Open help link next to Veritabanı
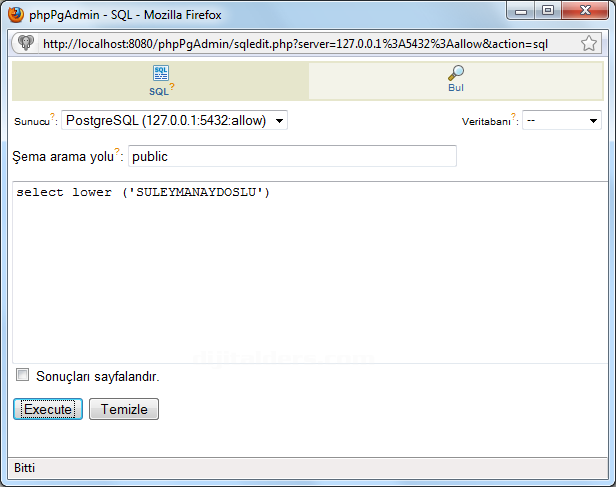Viewport: 616px width, 487px height. (x=513, y=116)
